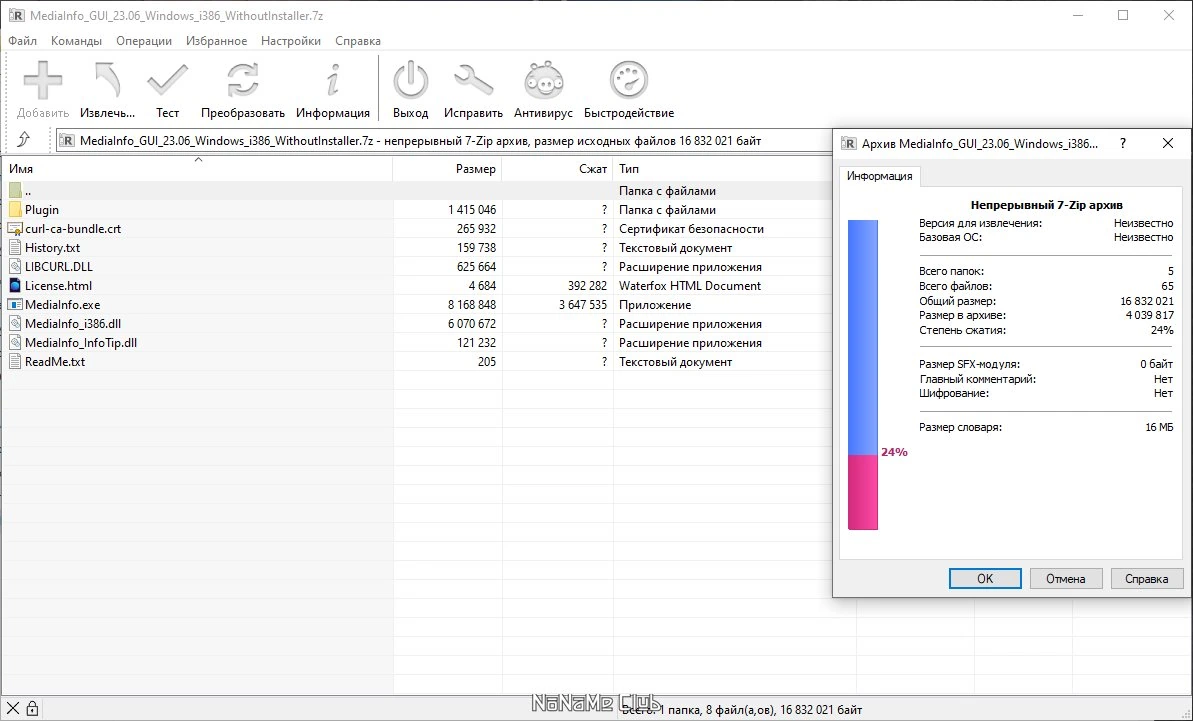Click packed size value 392 282
Screen dimensions: 1193x721
click(587, 285)
